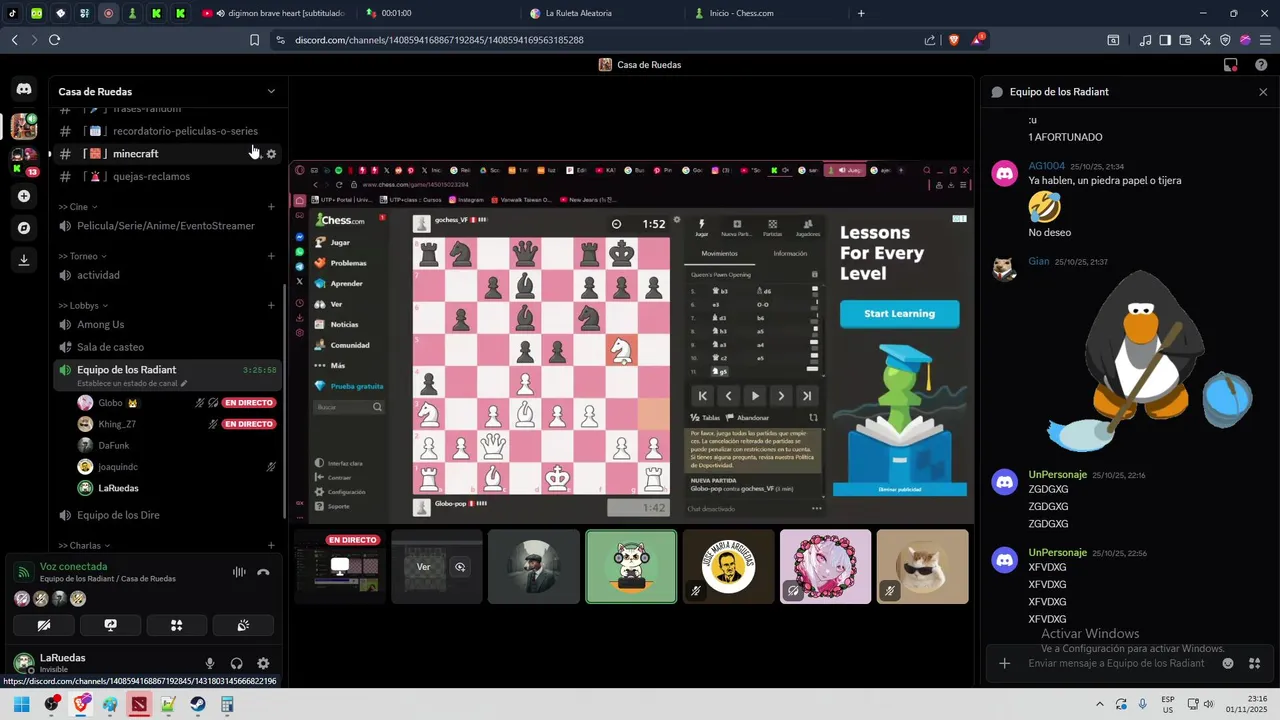Close the Equipo de los Radiant chat panel
This screenshot has width=1280, height=720.
(1263, 92)
